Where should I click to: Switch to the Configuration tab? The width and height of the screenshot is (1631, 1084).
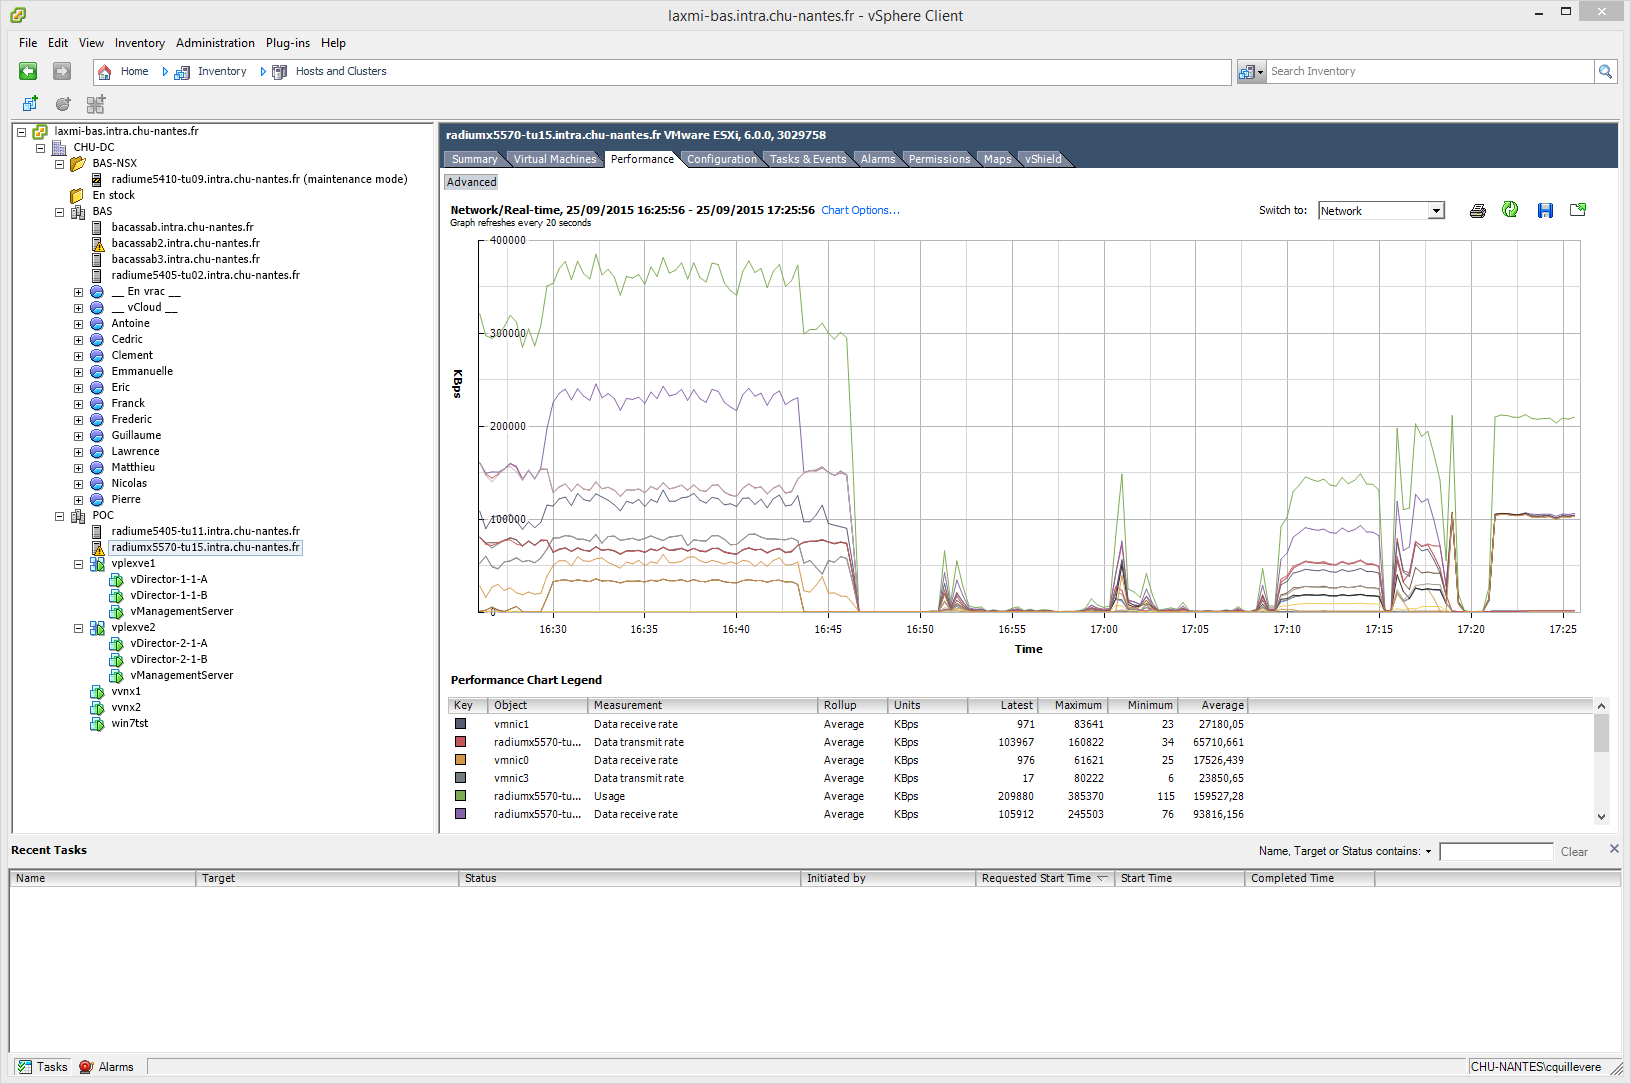[x=721, y=159]
